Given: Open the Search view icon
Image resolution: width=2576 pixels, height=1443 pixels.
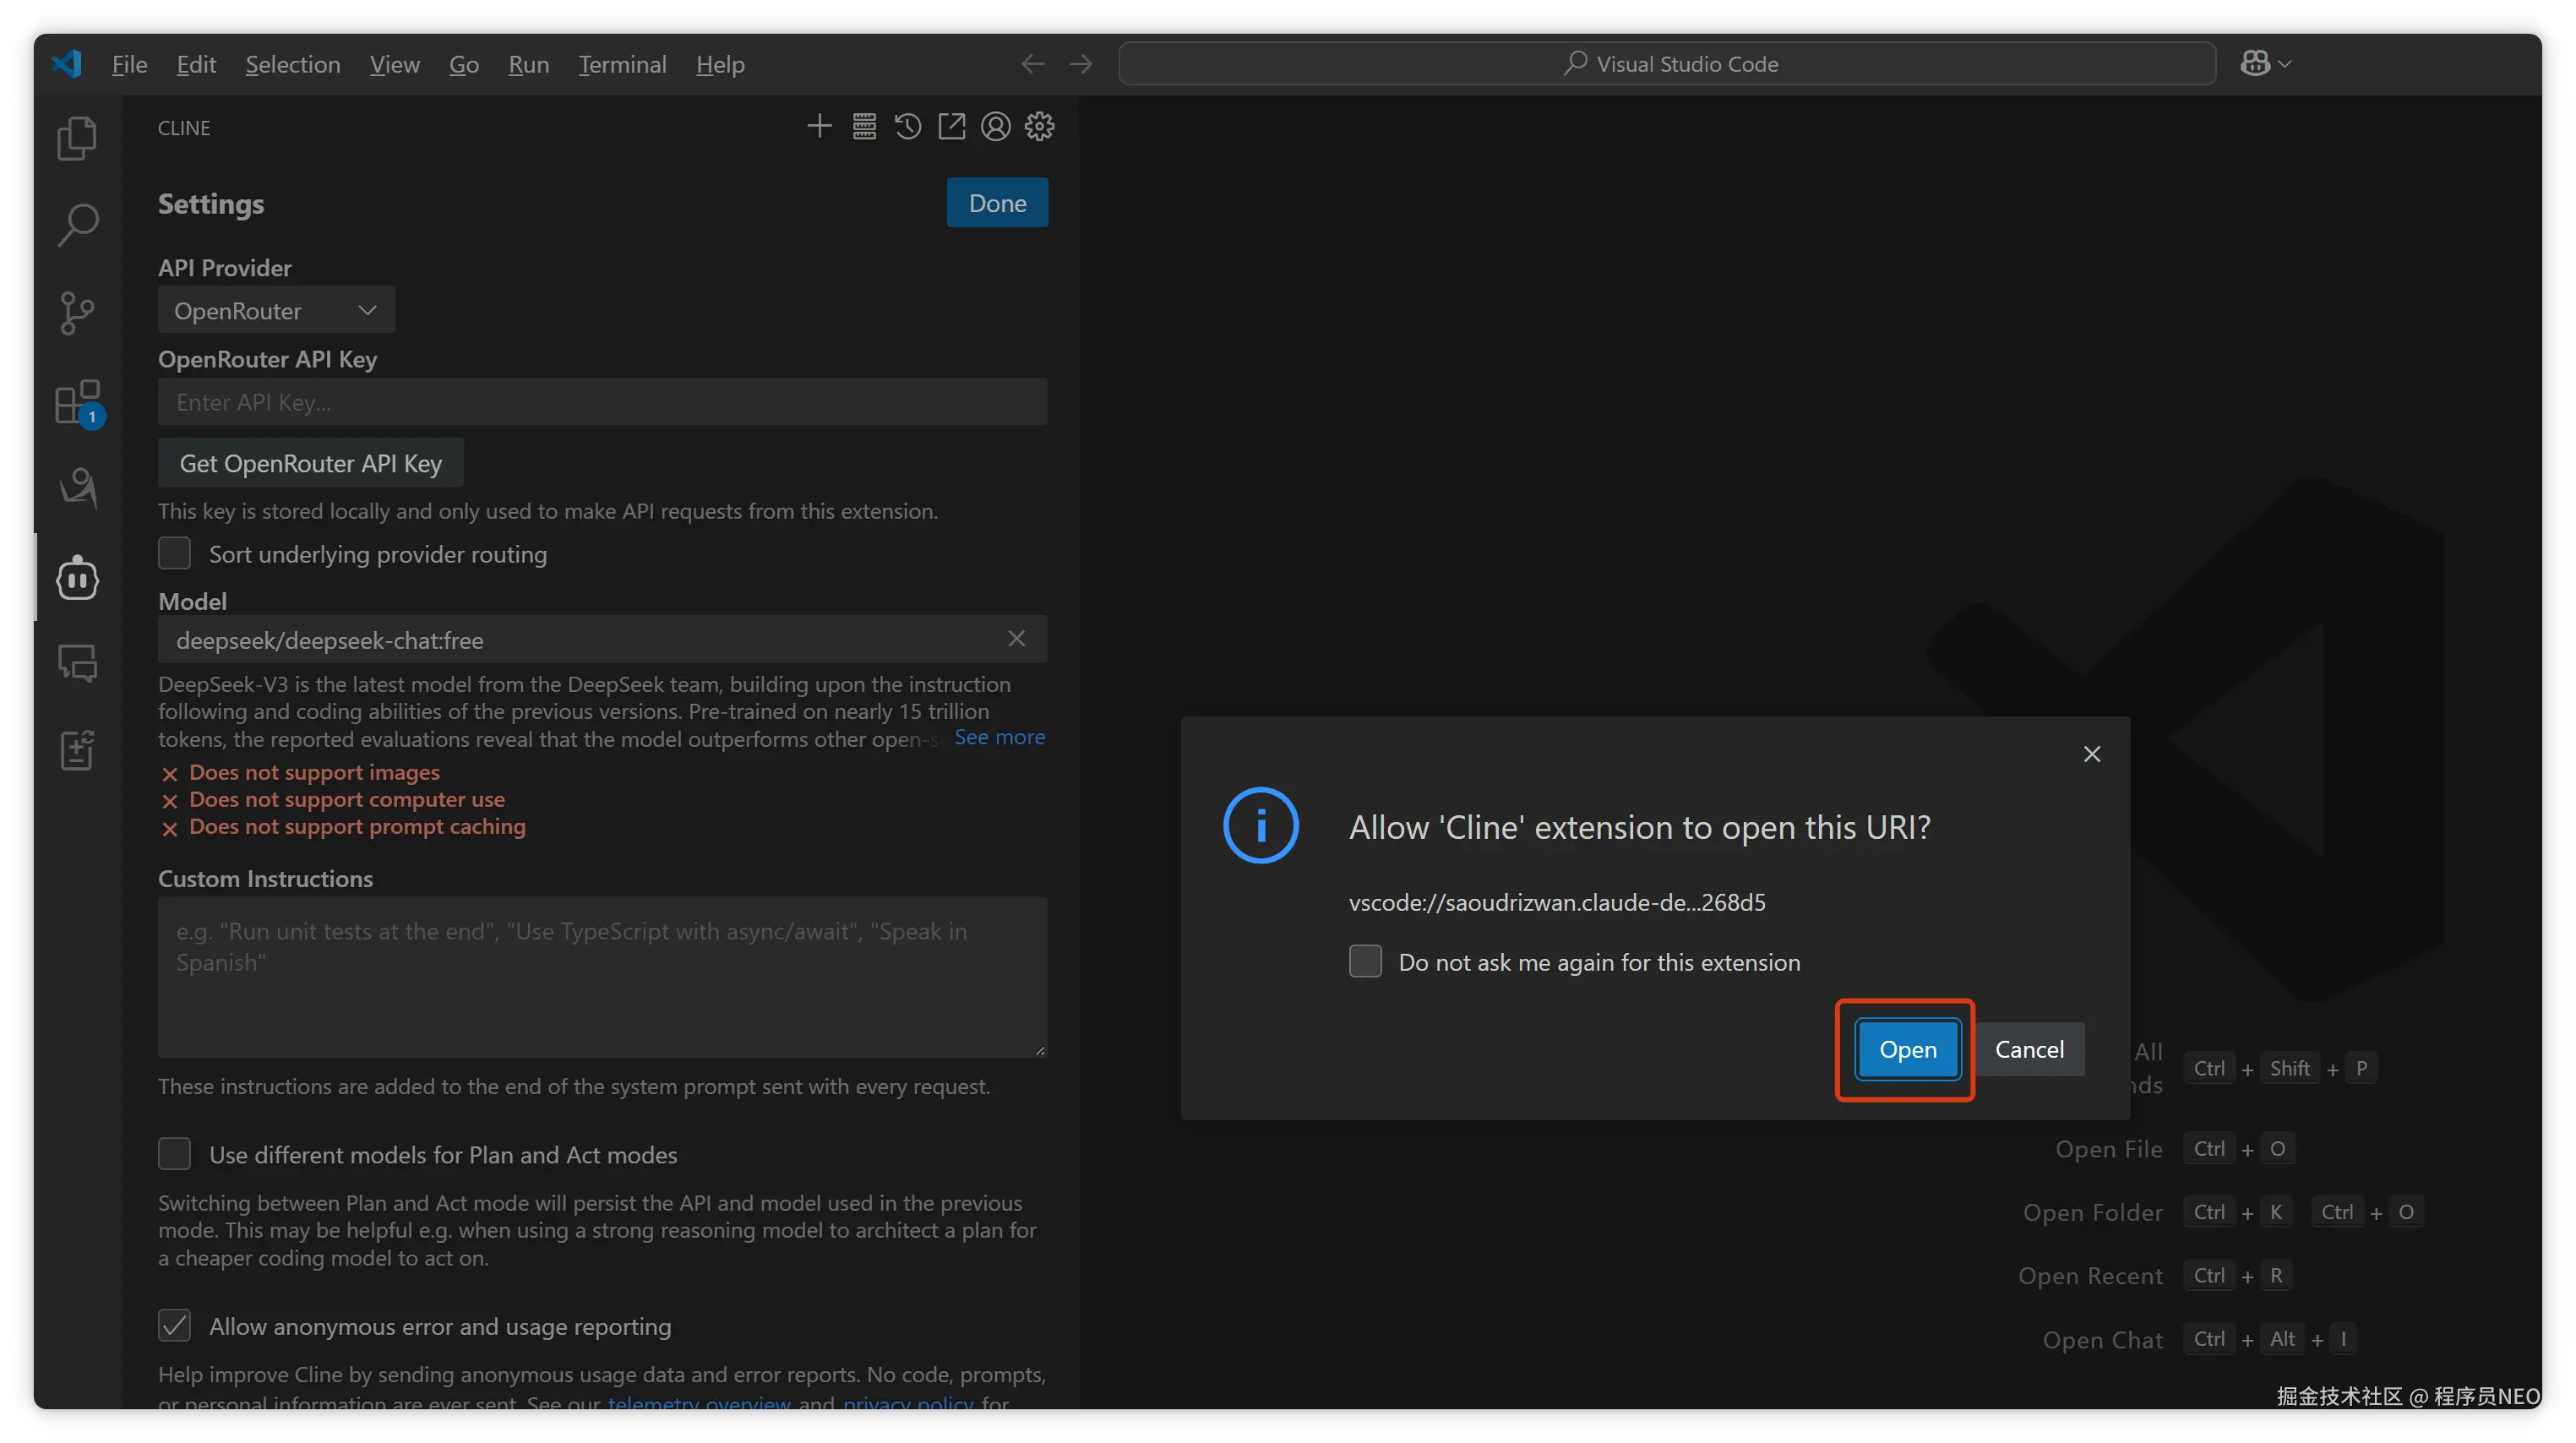Looking at the screenshot, I should [77, 225].
